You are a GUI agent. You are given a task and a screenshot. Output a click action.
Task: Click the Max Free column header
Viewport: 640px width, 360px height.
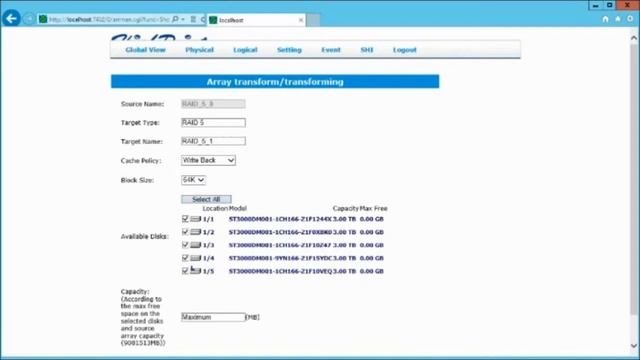373,209
